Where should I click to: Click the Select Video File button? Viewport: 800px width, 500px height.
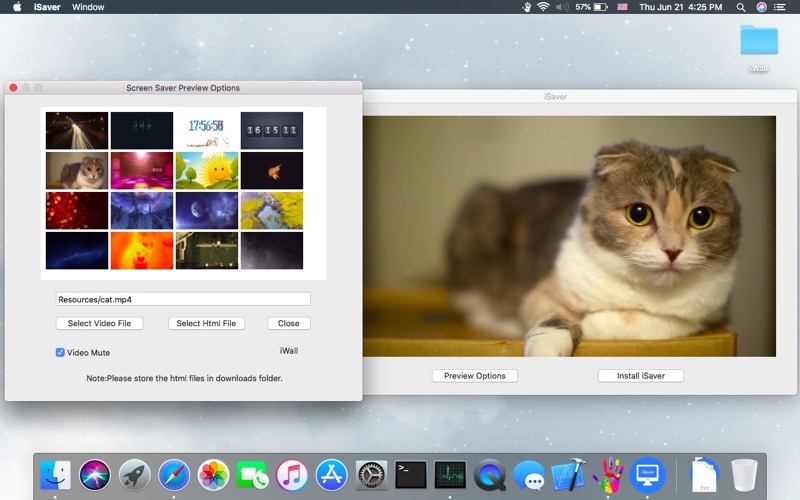coord(99,323)
